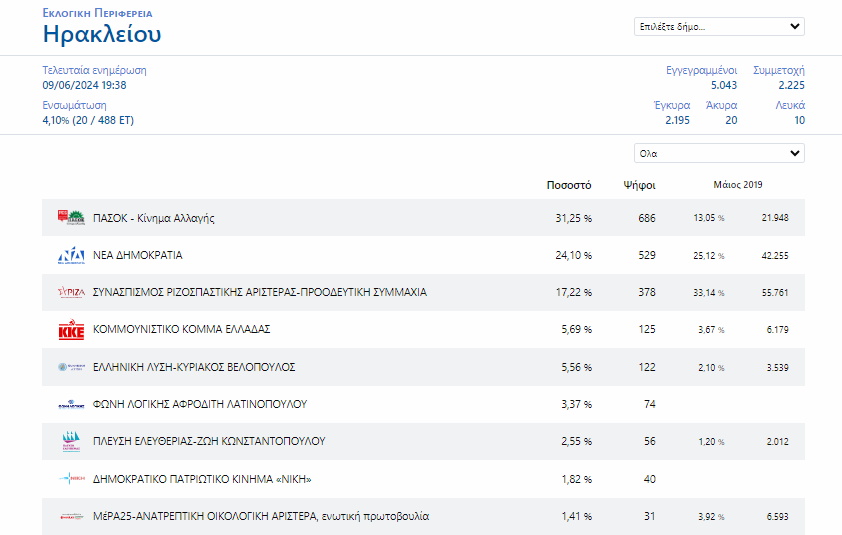Click the Φωνή Λογικής party logo

71,404
